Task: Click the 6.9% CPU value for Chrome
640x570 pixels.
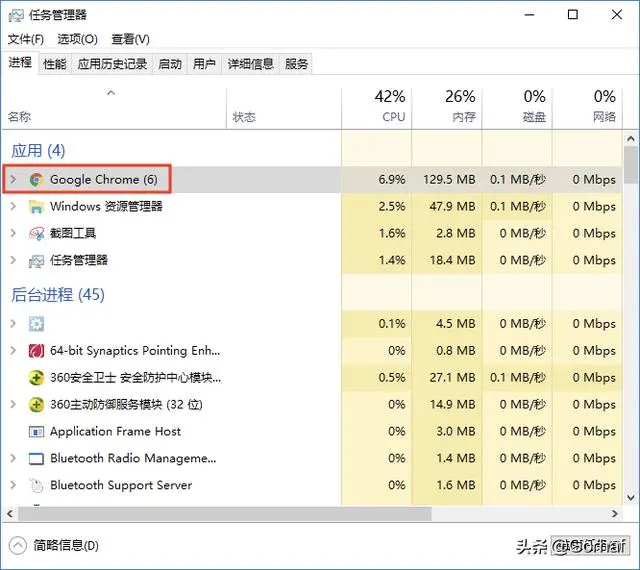Action: pyautogui.click(x=392, y=180)
